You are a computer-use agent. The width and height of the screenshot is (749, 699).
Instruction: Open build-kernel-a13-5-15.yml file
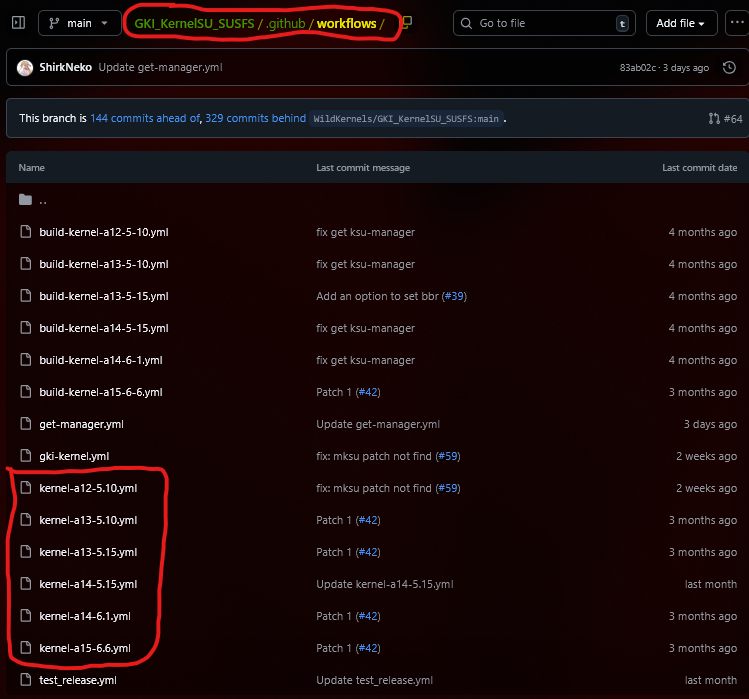point(103,296)
